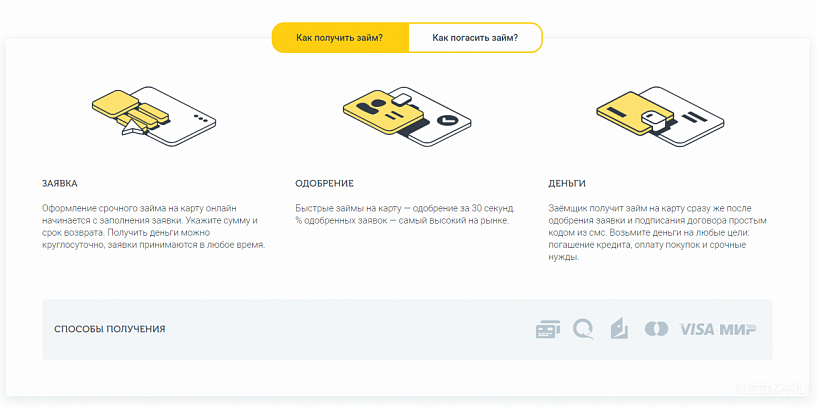Select the bank card payment method icon
817x407 pixels.
548,329
